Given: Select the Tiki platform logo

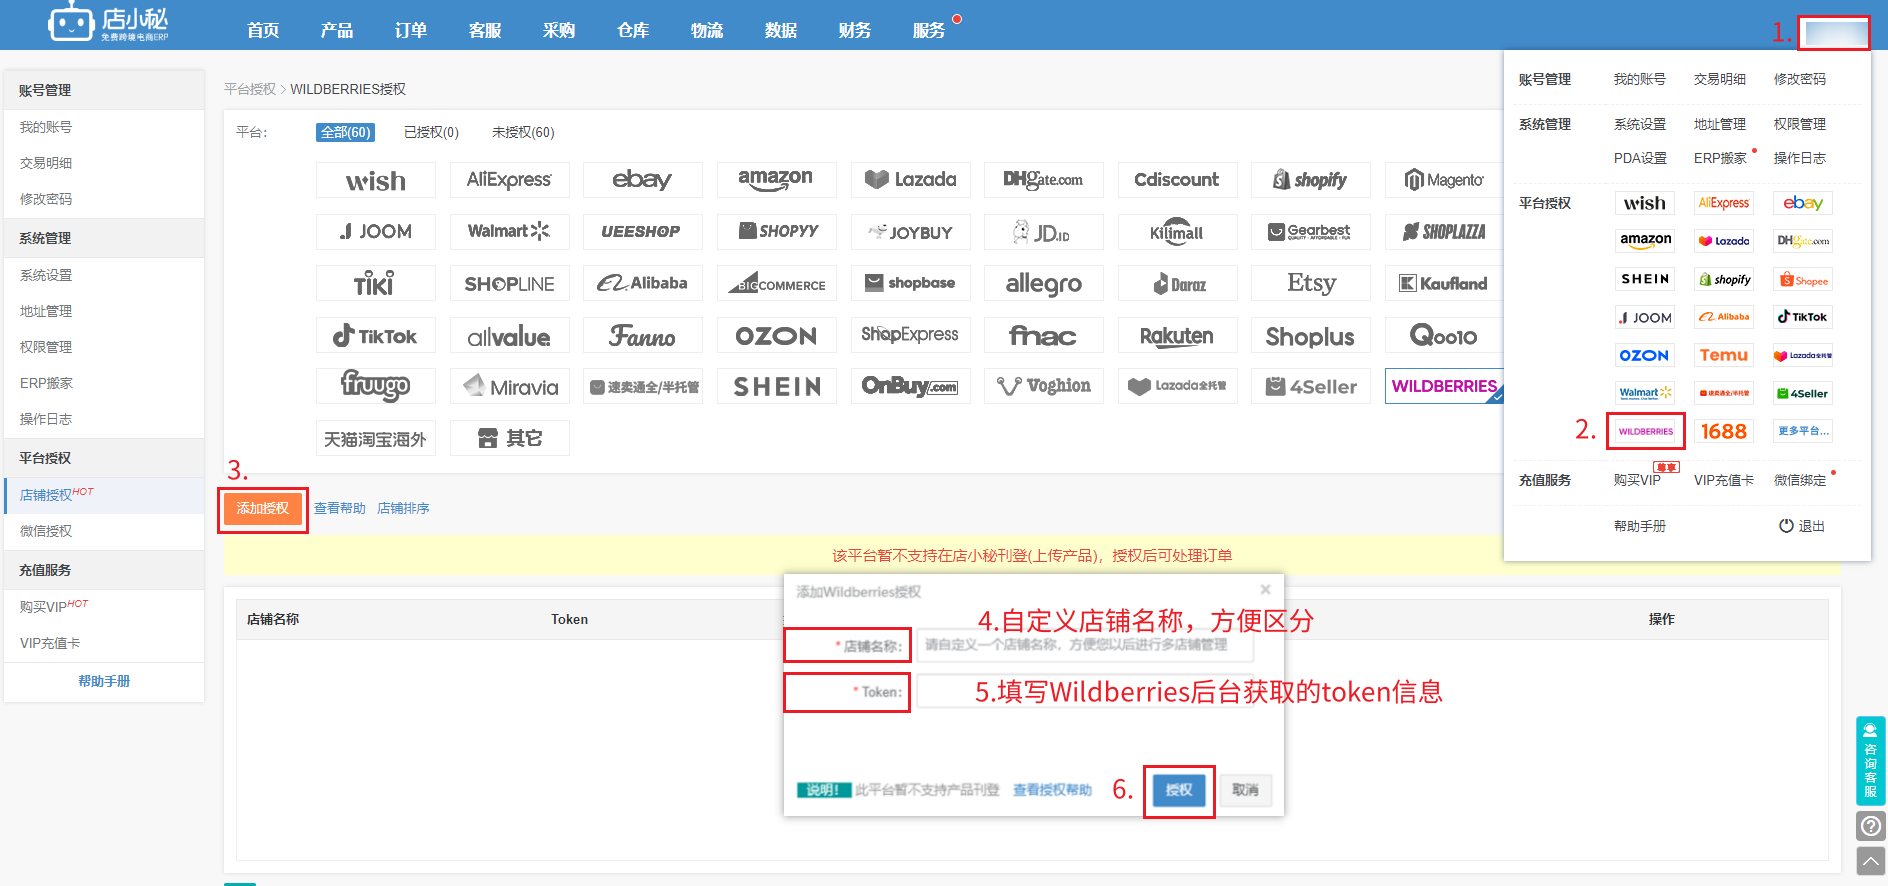Looking at the screenshot, I should click(x=376, y=284).
